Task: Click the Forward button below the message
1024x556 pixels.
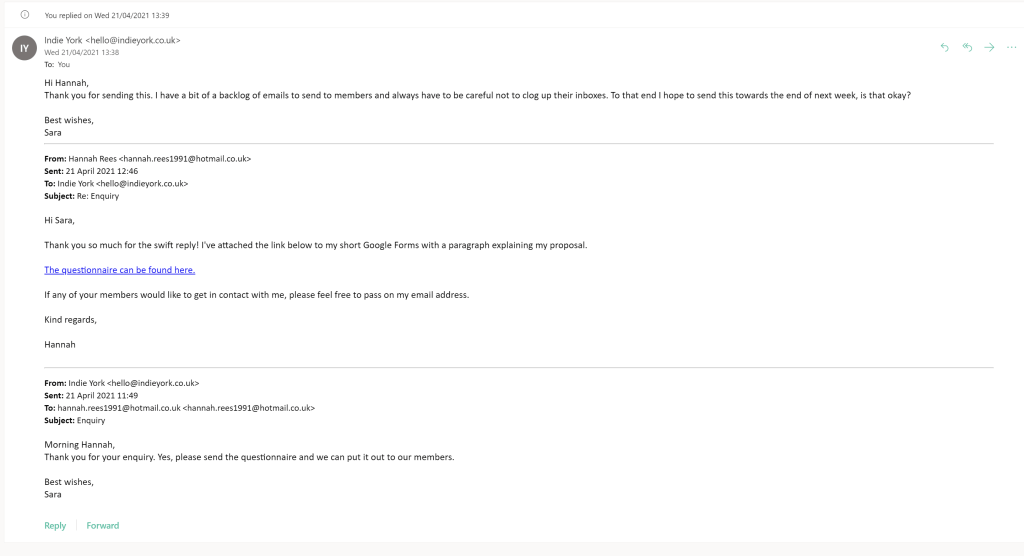Action: [102, 525]
